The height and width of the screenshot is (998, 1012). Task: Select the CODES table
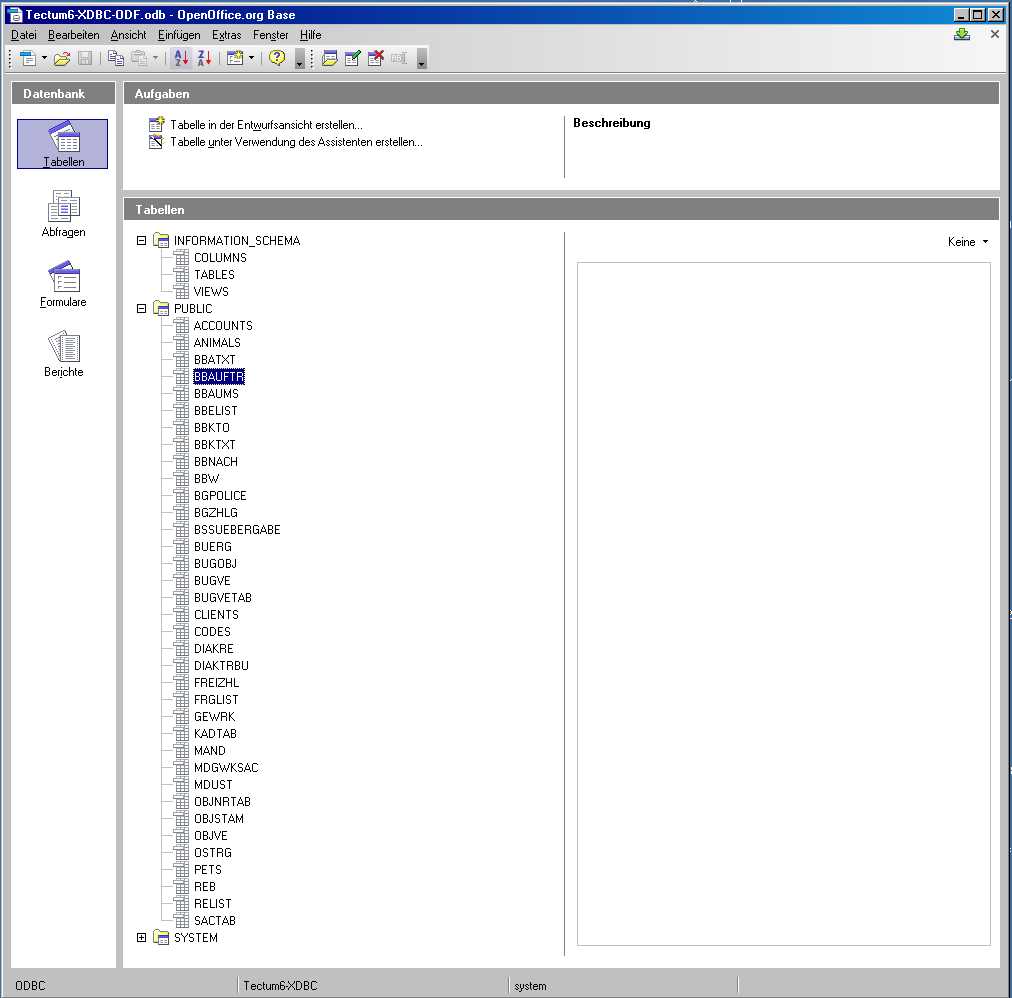pyautogui.click(x=212, y=631)
